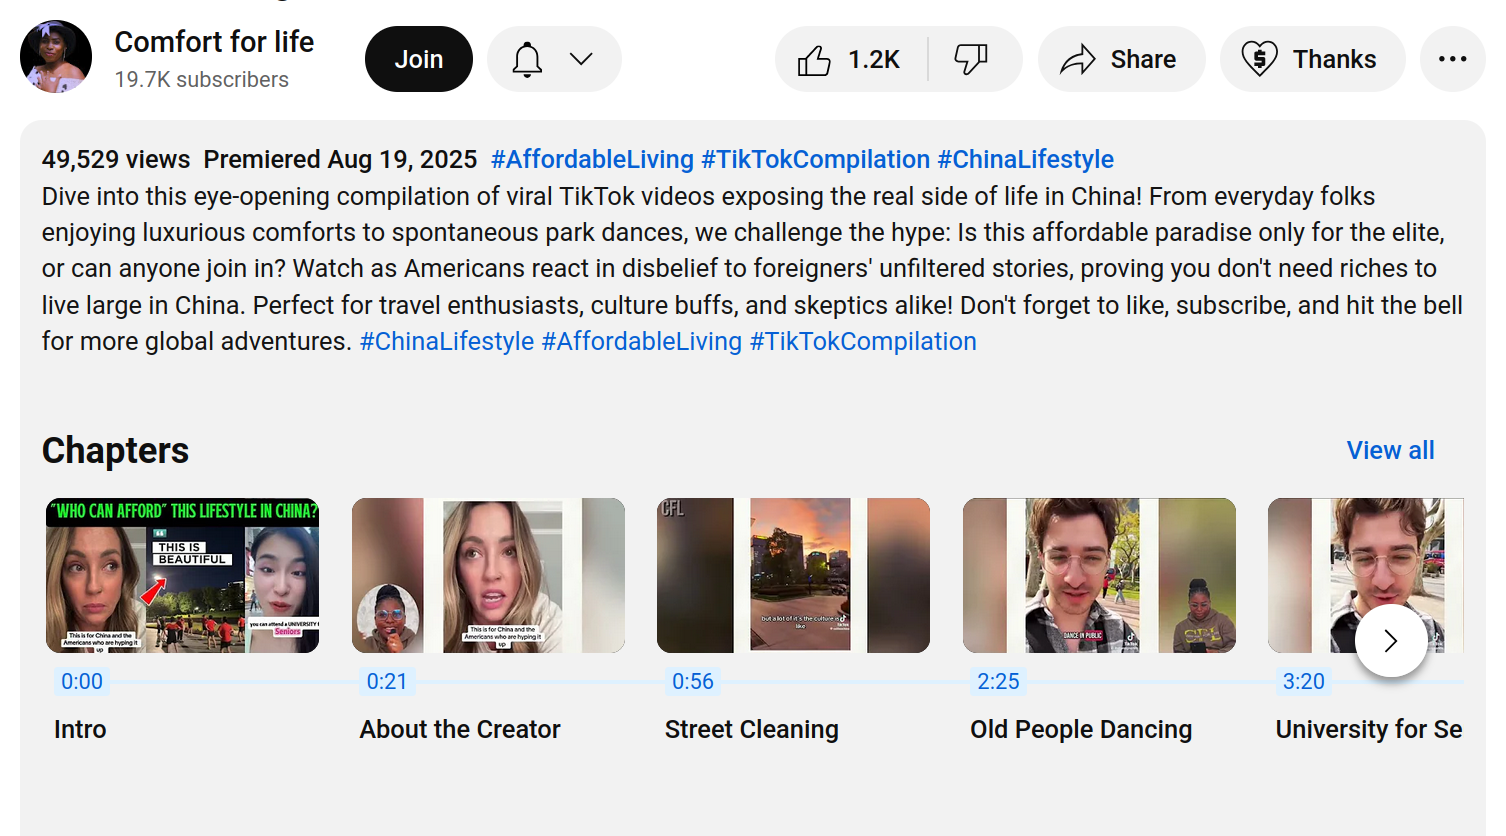Click the Comfort for life channel avatar
Viewport: 1506px width, 836px height.
(x=56, y=58)
